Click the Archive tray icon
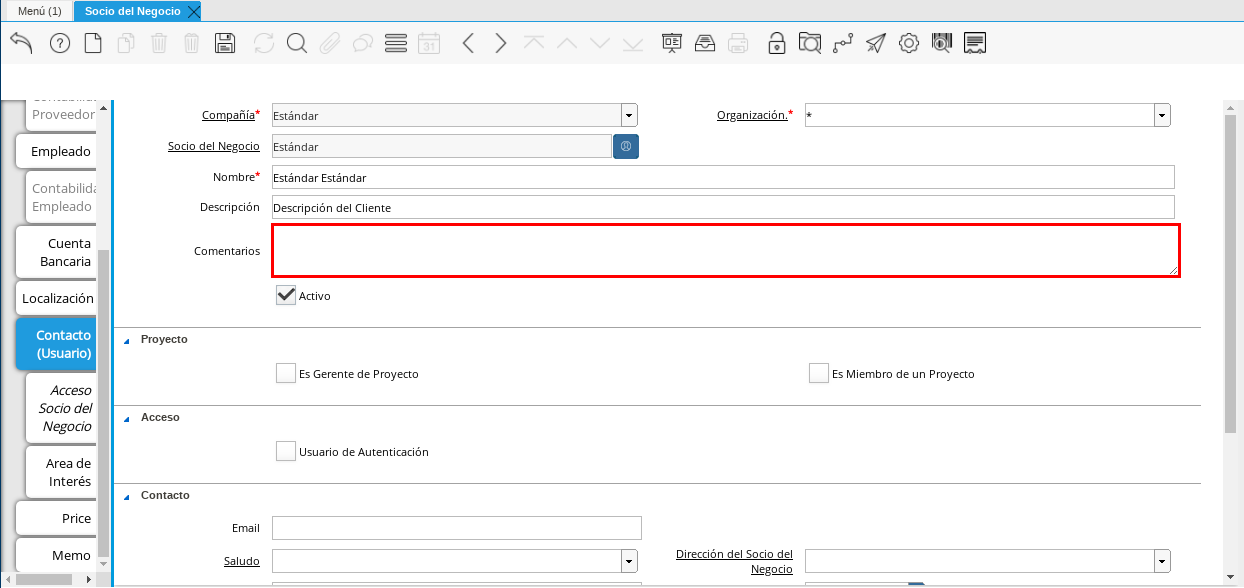1244x588 pixels. pyautogui.click(x=705, y=43)
